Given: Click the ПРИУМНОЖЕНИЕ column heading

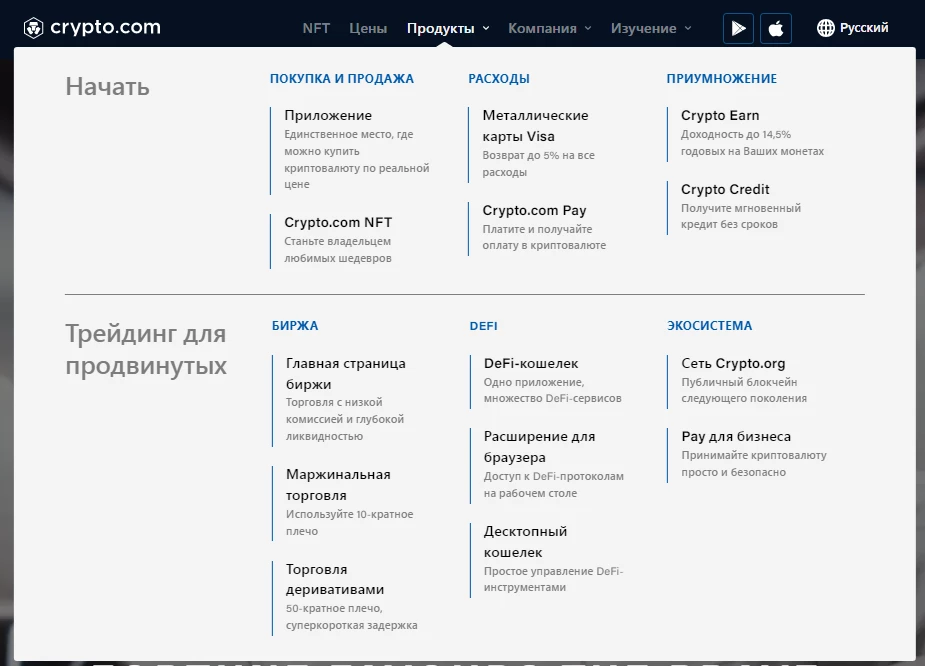Looking at the screenshot, I should (x=721, y=78).
